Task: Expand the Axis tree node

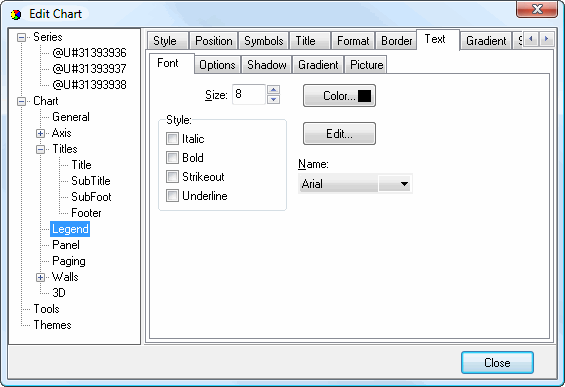Action: point(40,133)
